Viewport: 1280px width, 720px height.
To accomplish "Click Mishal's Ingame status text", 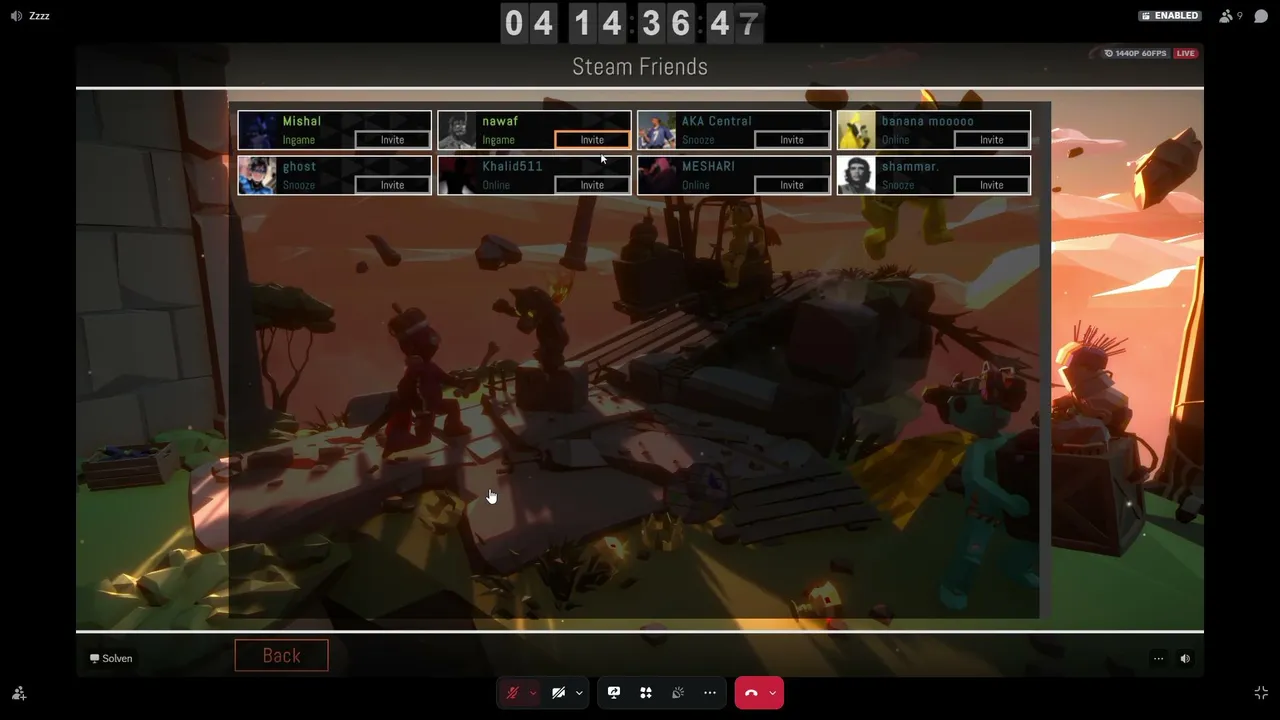I will coord(298,140).
